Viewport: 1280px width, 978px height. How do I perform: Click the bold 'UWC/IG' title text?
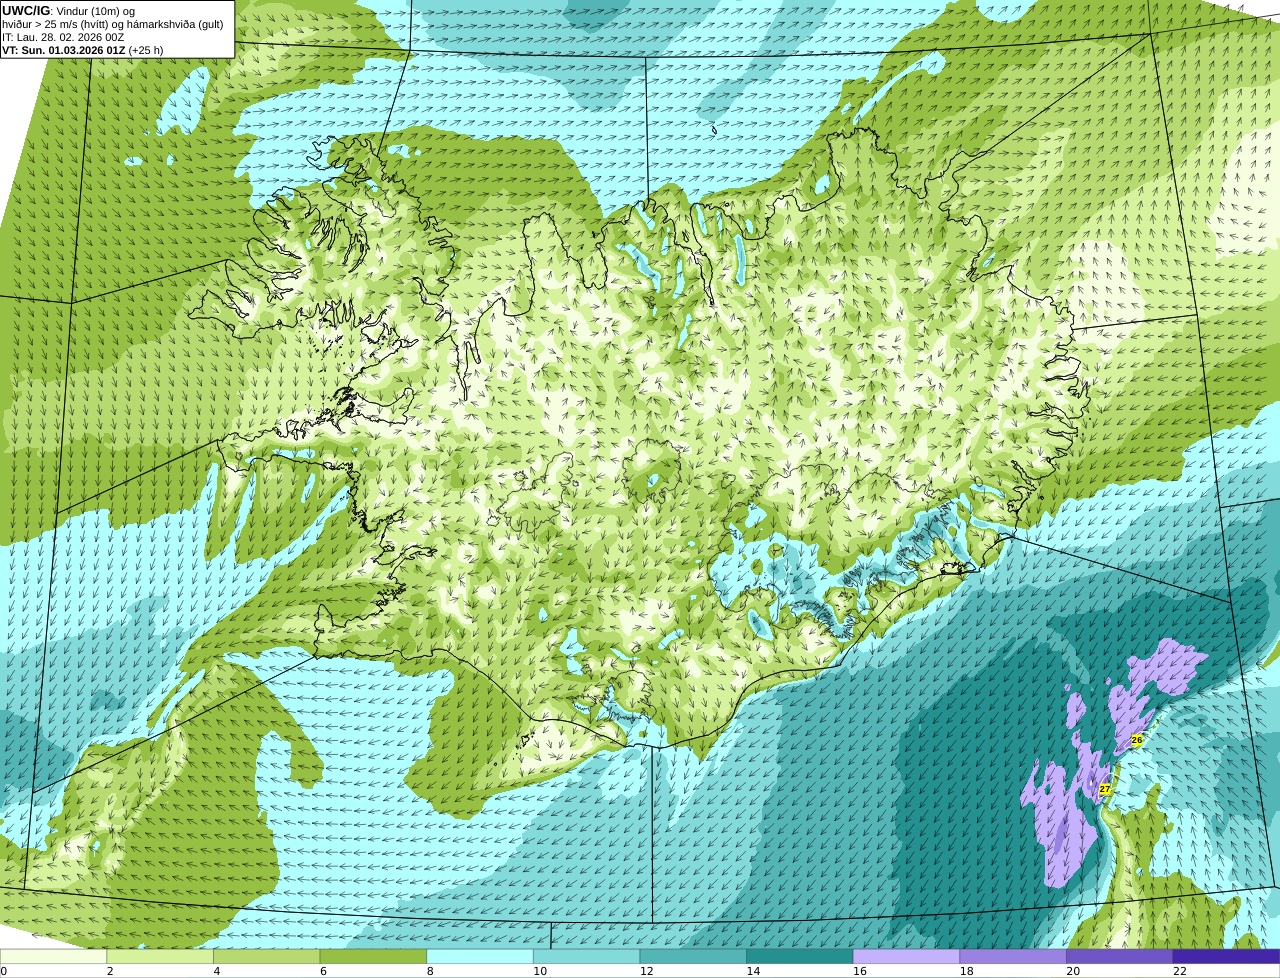click(25, 11)
